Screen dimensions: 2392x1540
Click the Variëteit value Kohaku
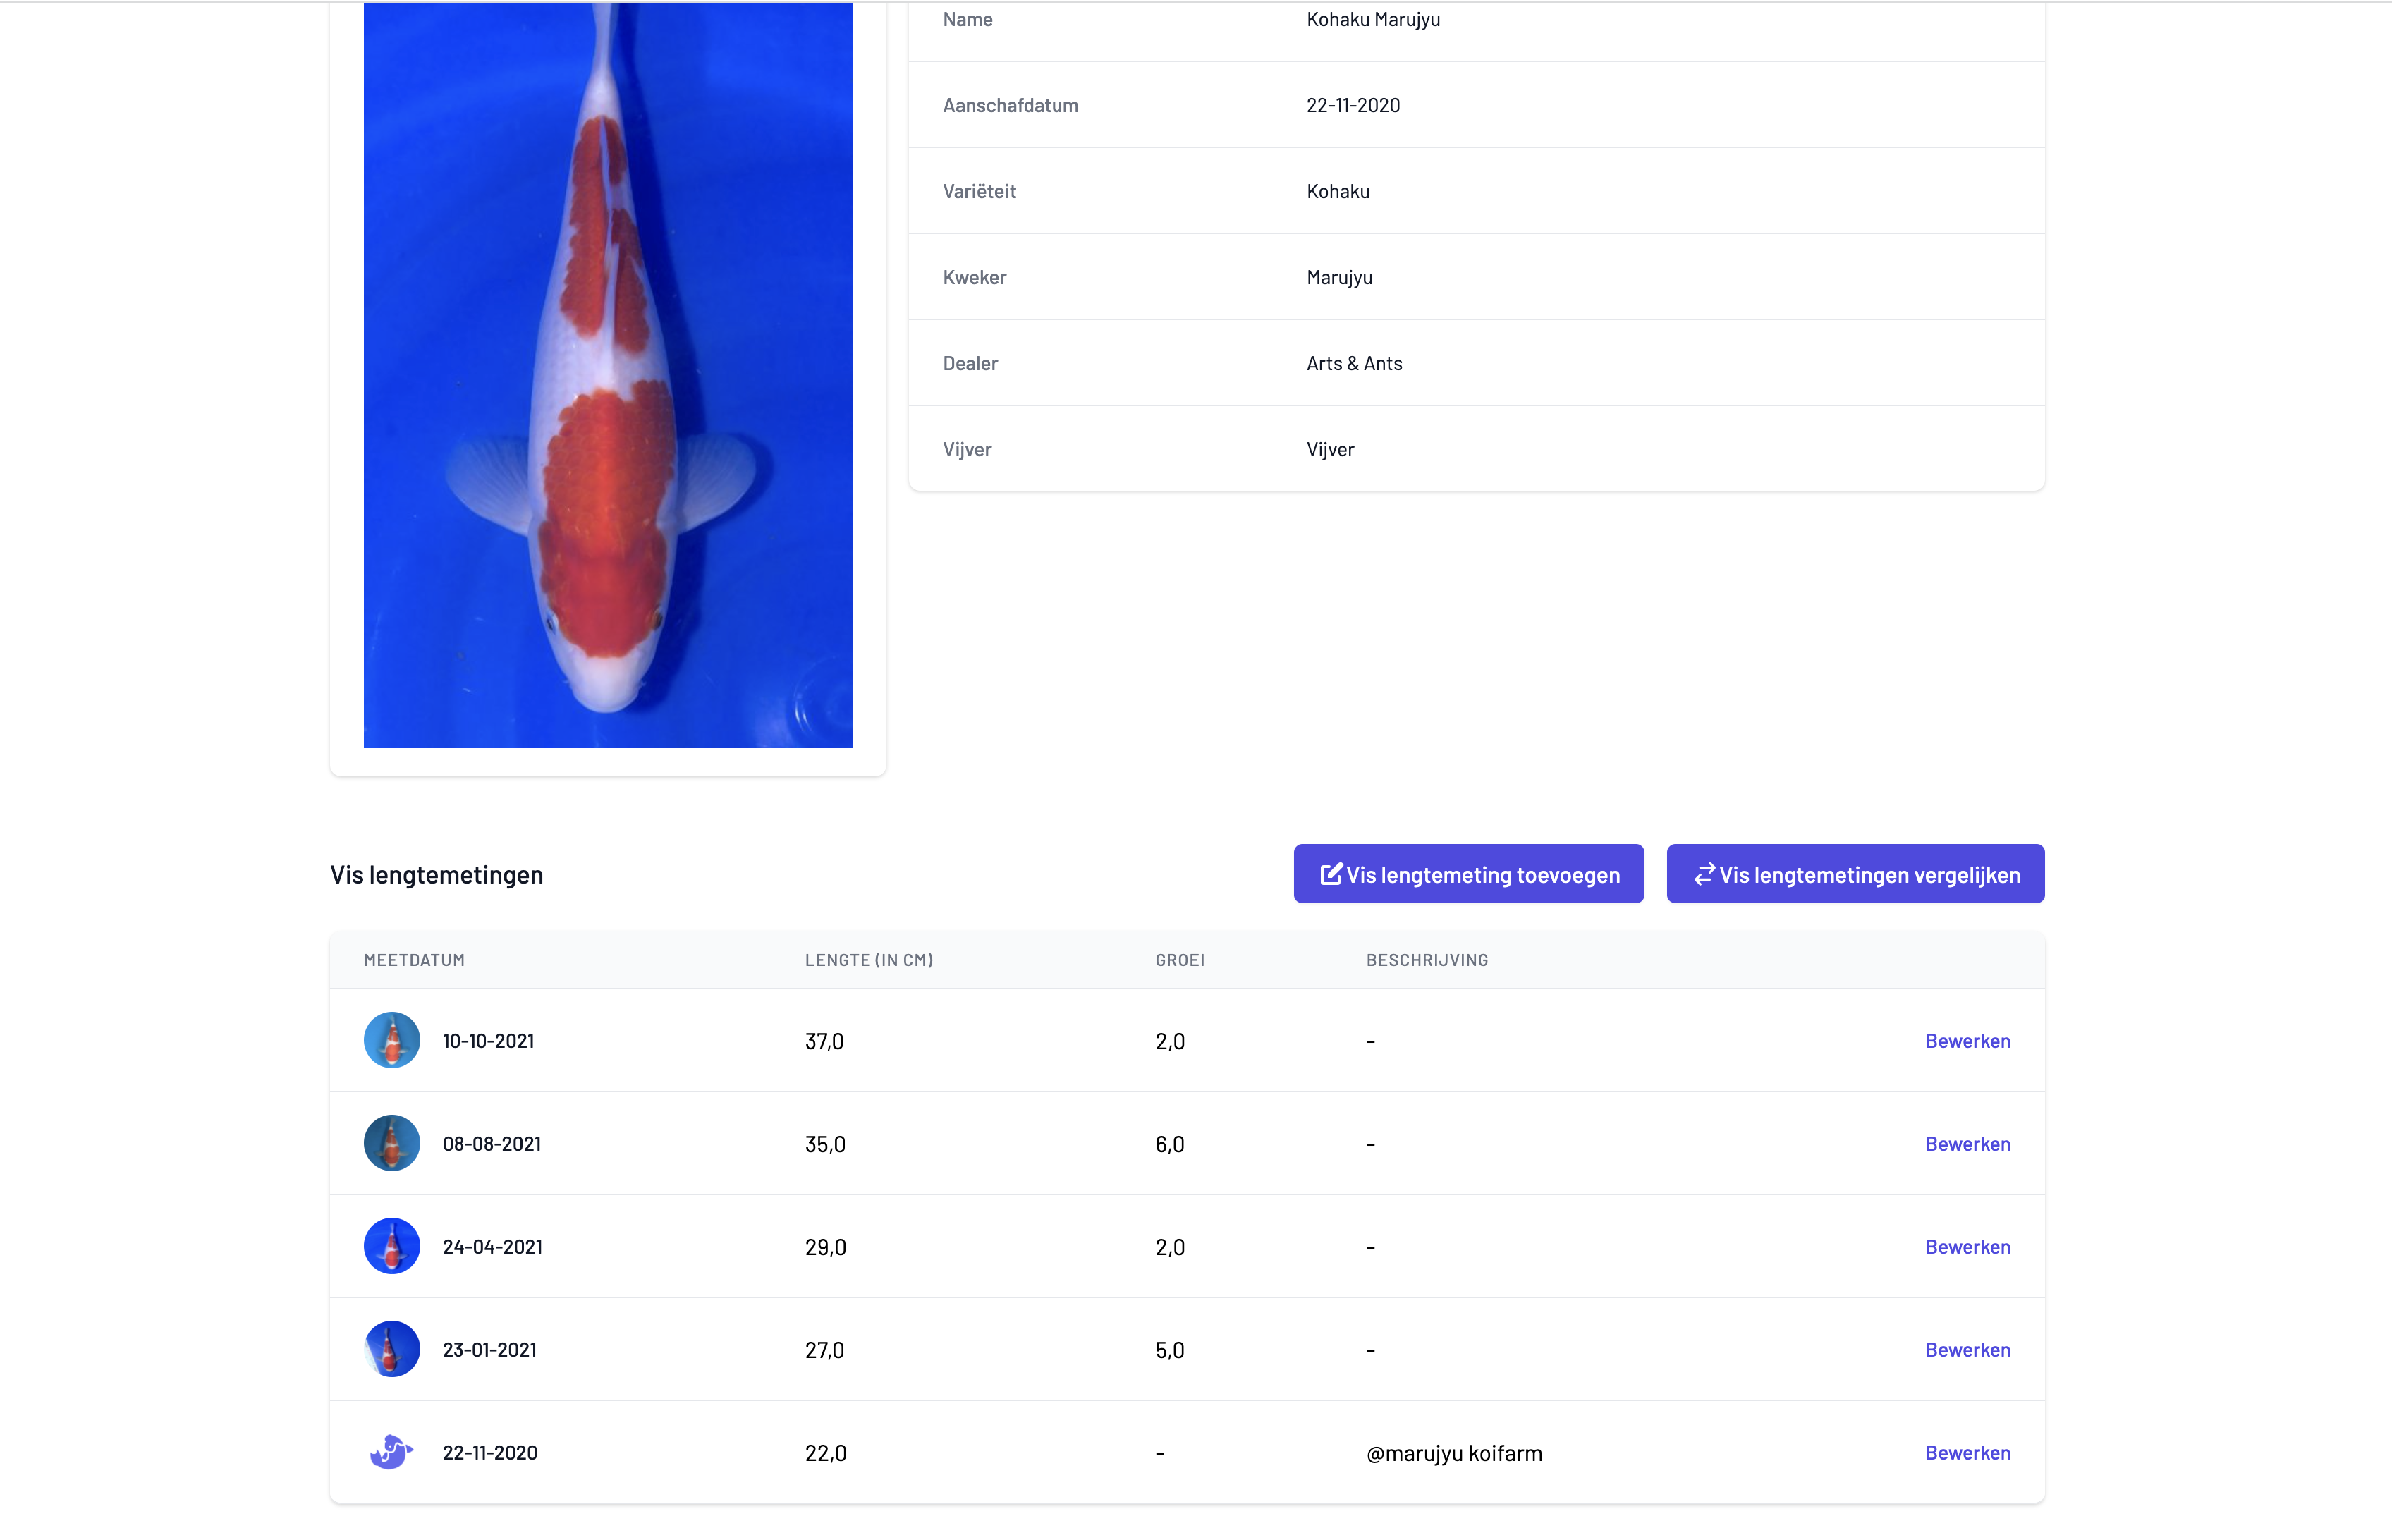coord(1338,191)
